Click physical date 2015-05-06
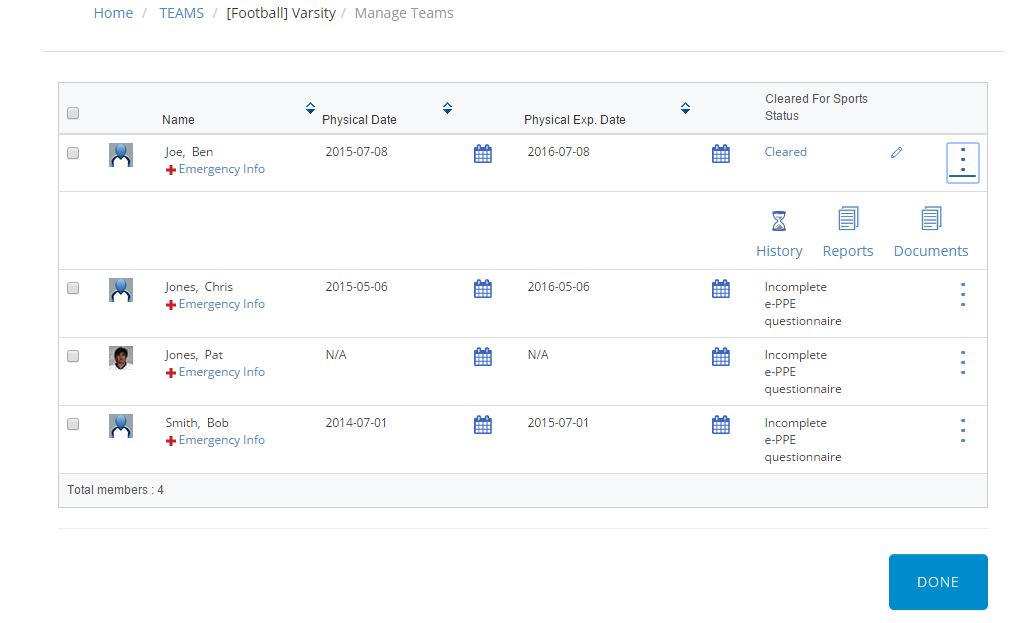This screenshot has width=1022, height=623. 357,287
